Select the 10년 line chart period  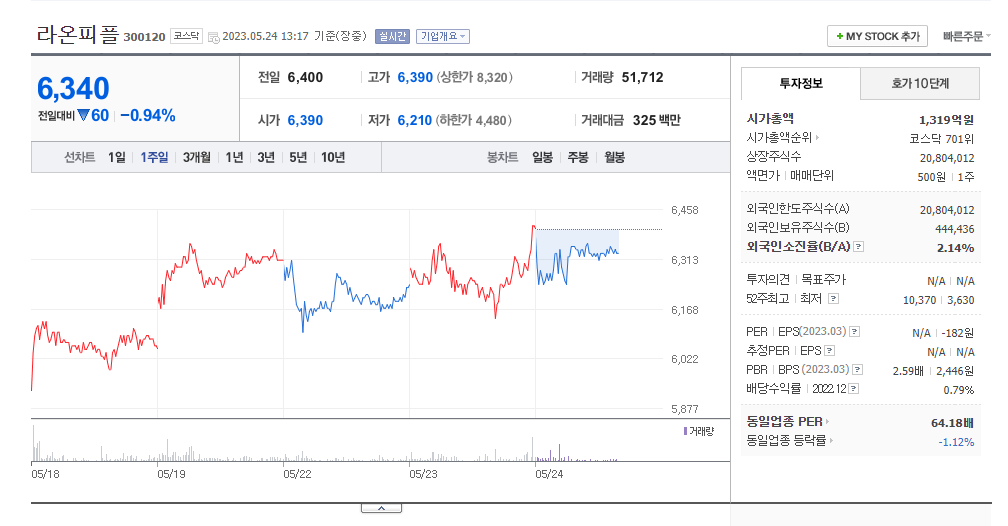point(333,158)
